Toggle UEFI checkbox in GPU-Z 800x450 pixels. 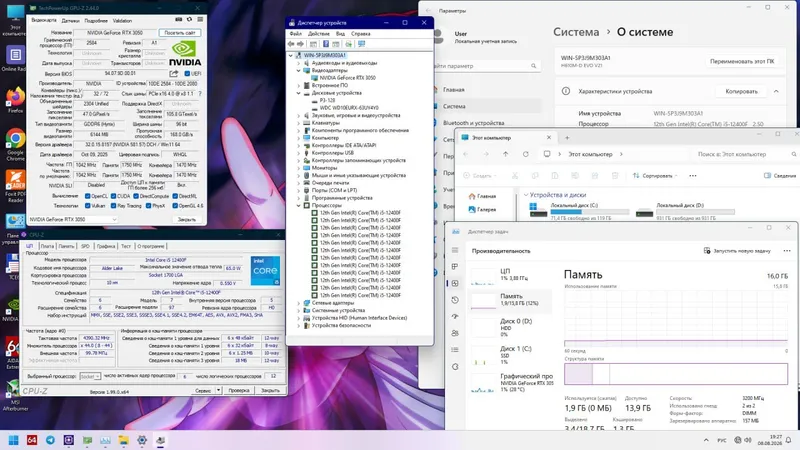click(187, 73)
